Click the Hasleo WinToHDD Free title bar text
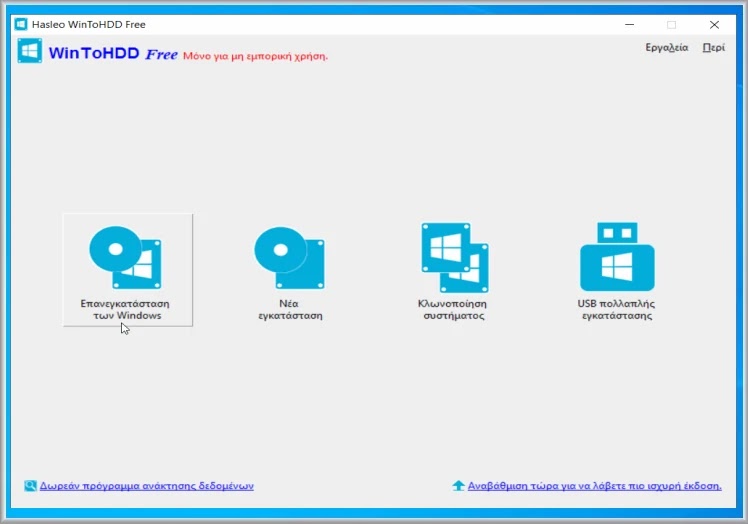The image size is (748, 524). pyautogui.click(x=89, y=24)
